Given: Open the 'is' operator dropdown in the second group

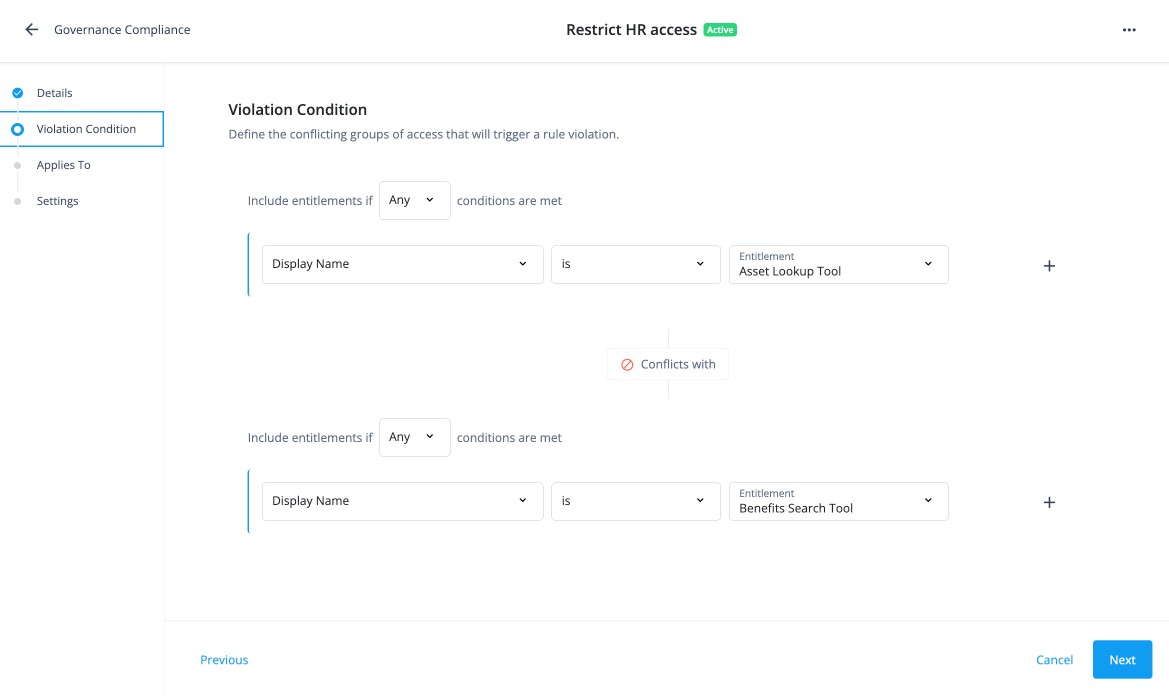Looking at the screenshot, I should [x=636, y=502].
